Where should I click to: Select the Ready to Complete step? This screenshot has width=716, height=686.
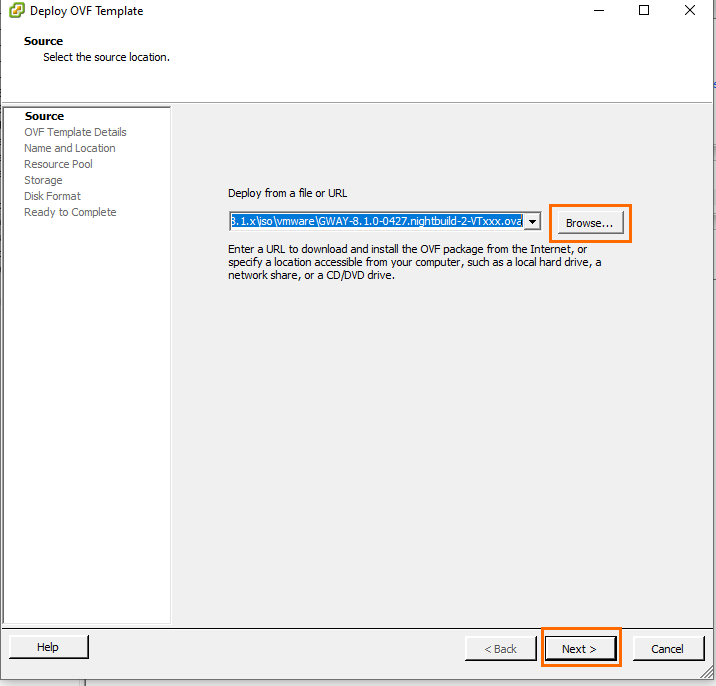(70, 212)
